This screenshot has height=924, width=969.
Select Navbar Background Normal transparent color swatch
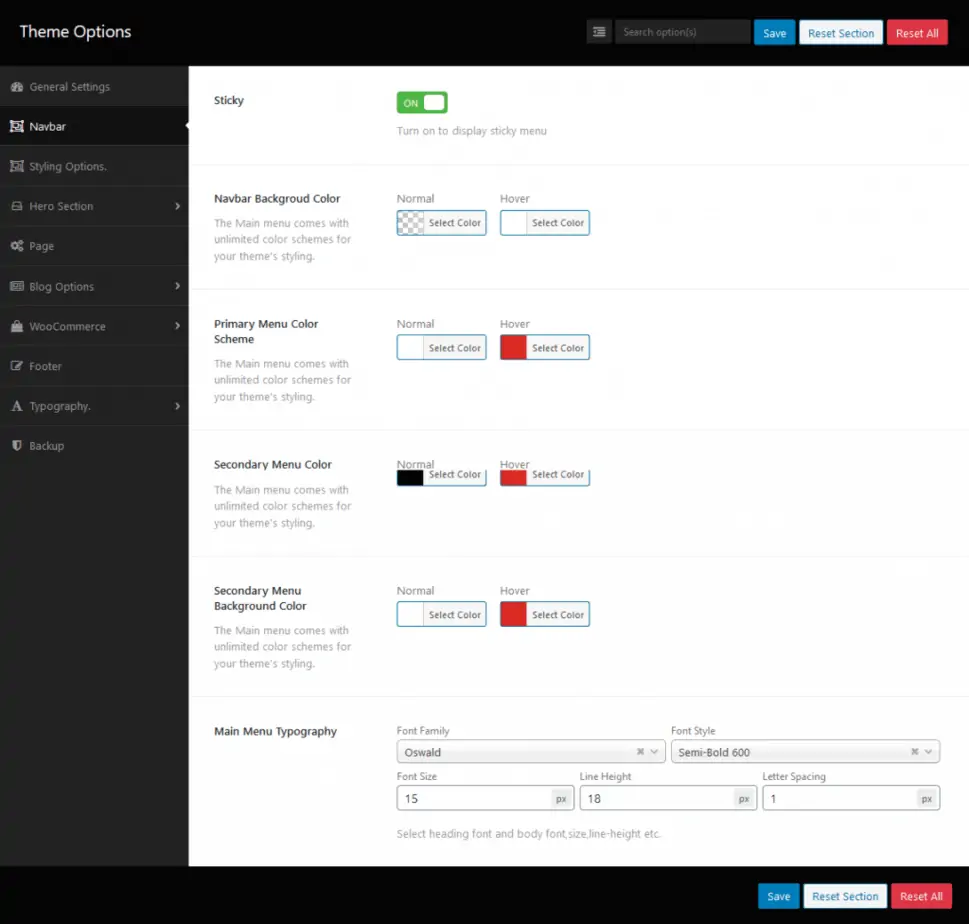410,223
